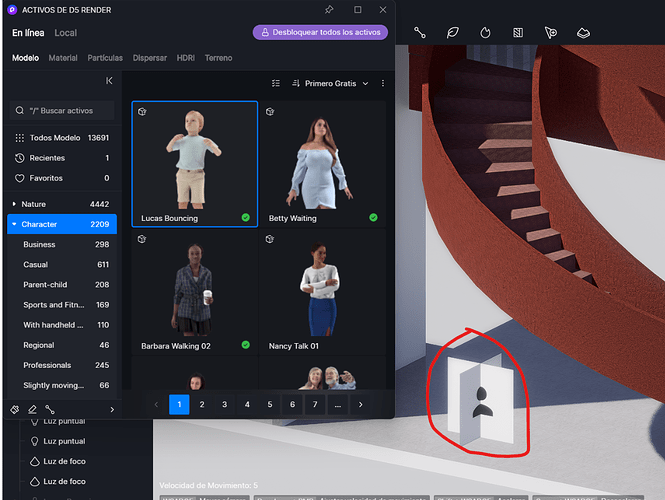Click green check on Barbara Walking 02
Viewport: 665px width, 500px height.
[x=246, y=345]
